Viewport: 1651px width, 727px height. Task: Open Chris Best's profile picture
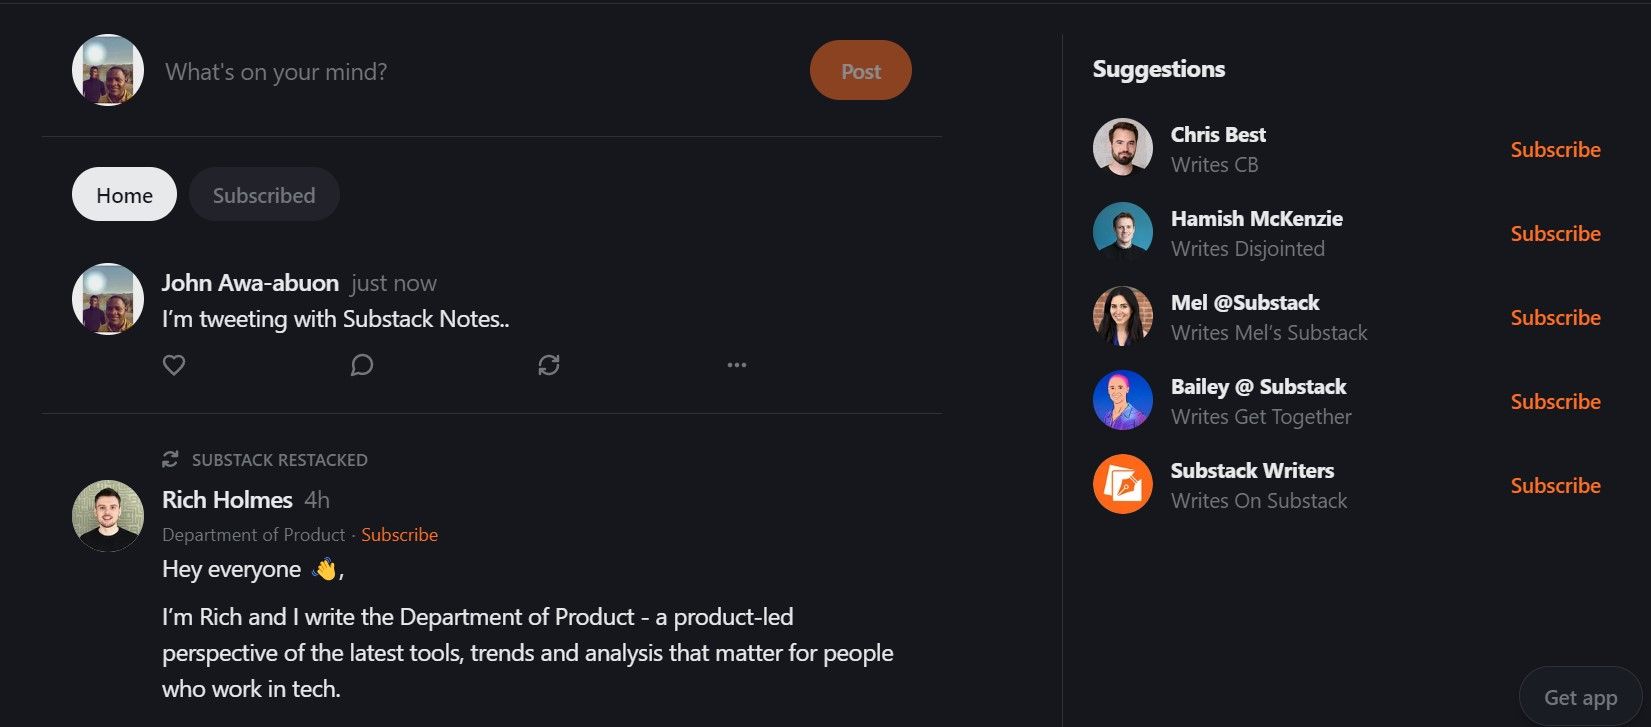tap(1123, 148)
